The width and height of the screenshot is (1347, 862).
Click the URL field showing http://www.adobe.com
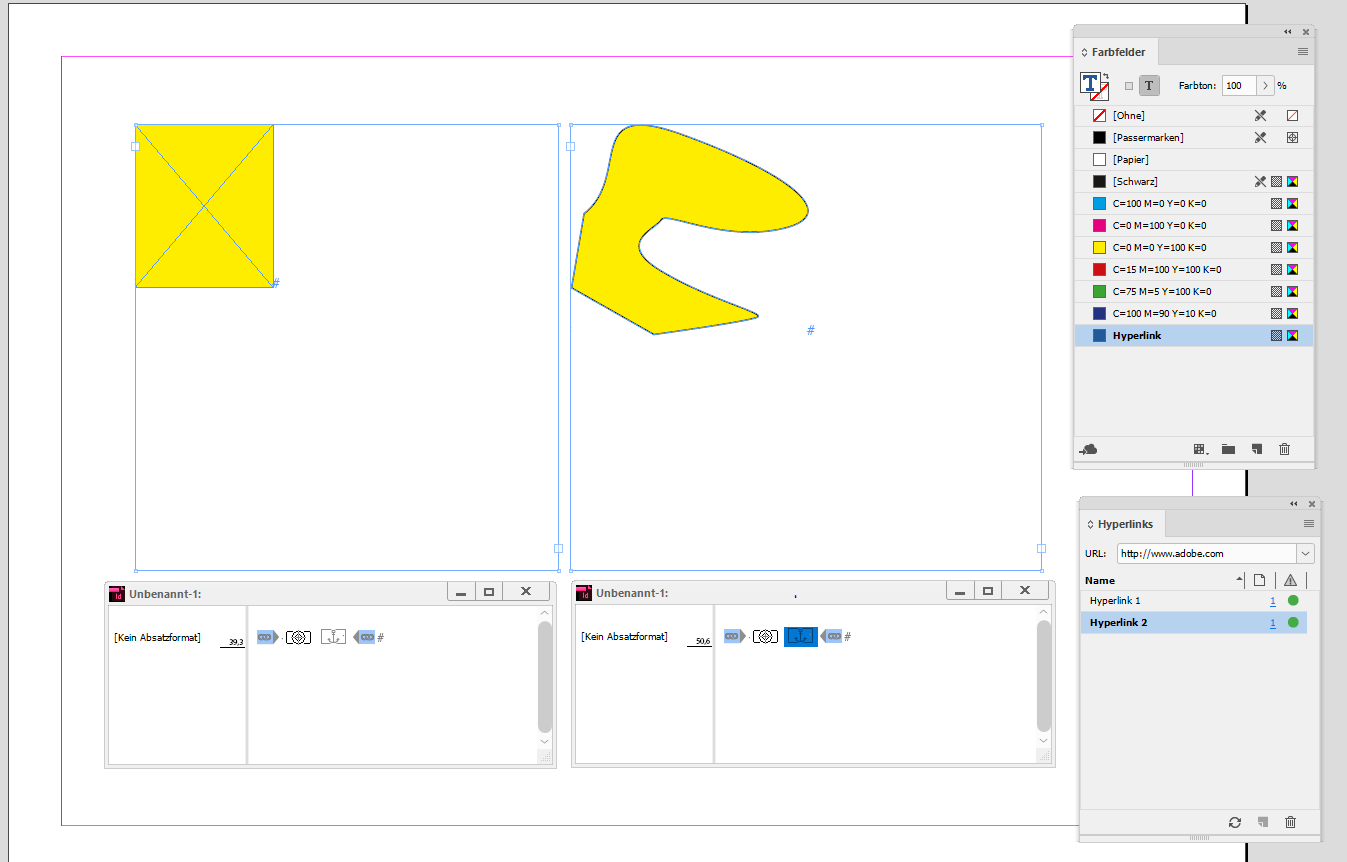[x=1206, y=553]
